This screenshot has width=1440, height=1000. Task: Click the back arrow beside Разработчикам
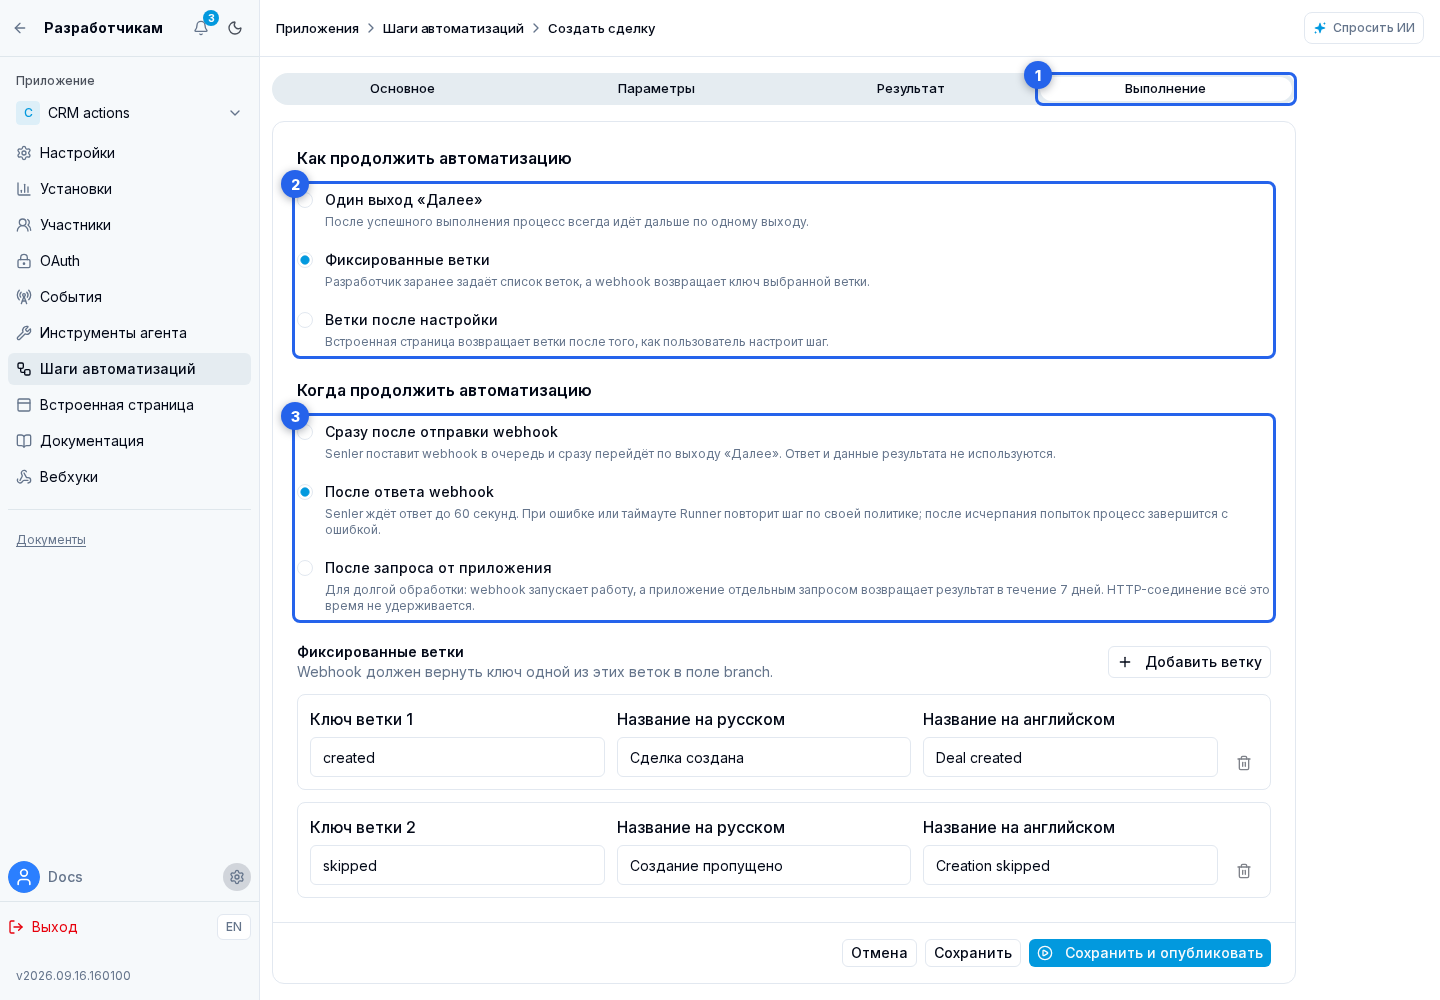[x=20, y=28]
